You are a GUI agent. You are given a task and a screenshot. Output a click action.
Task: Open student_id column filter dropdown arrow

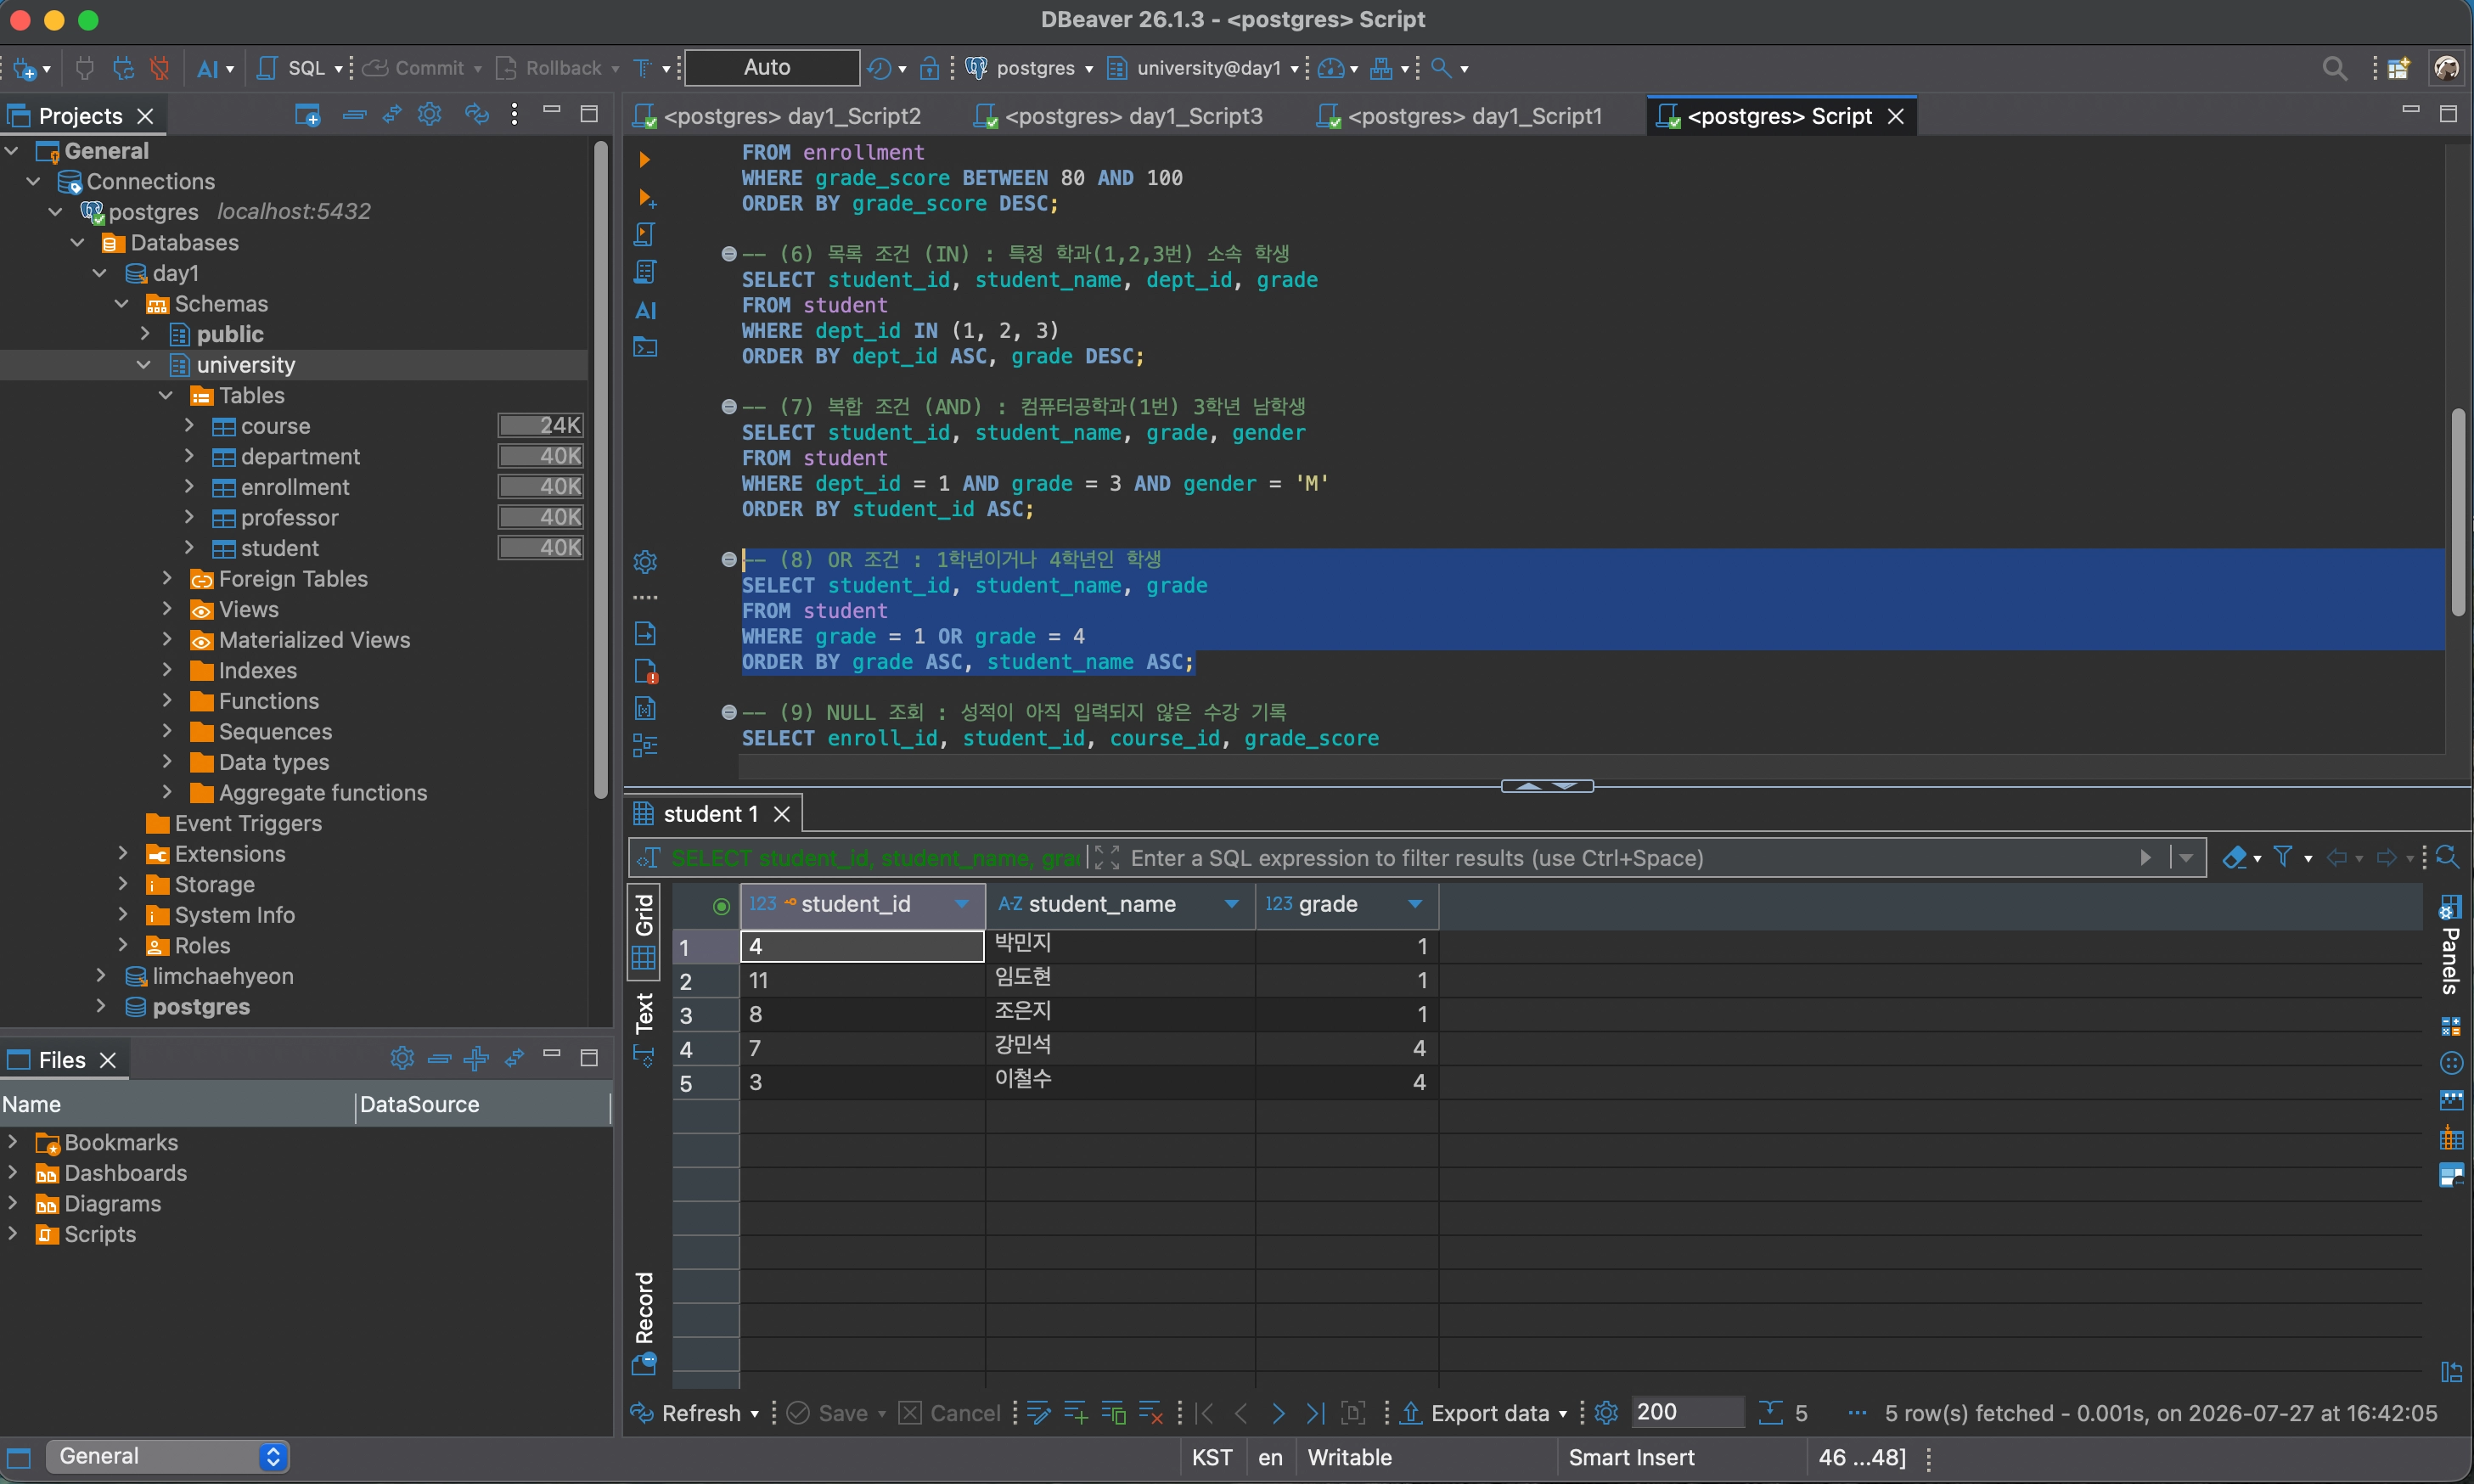[961, 904]
